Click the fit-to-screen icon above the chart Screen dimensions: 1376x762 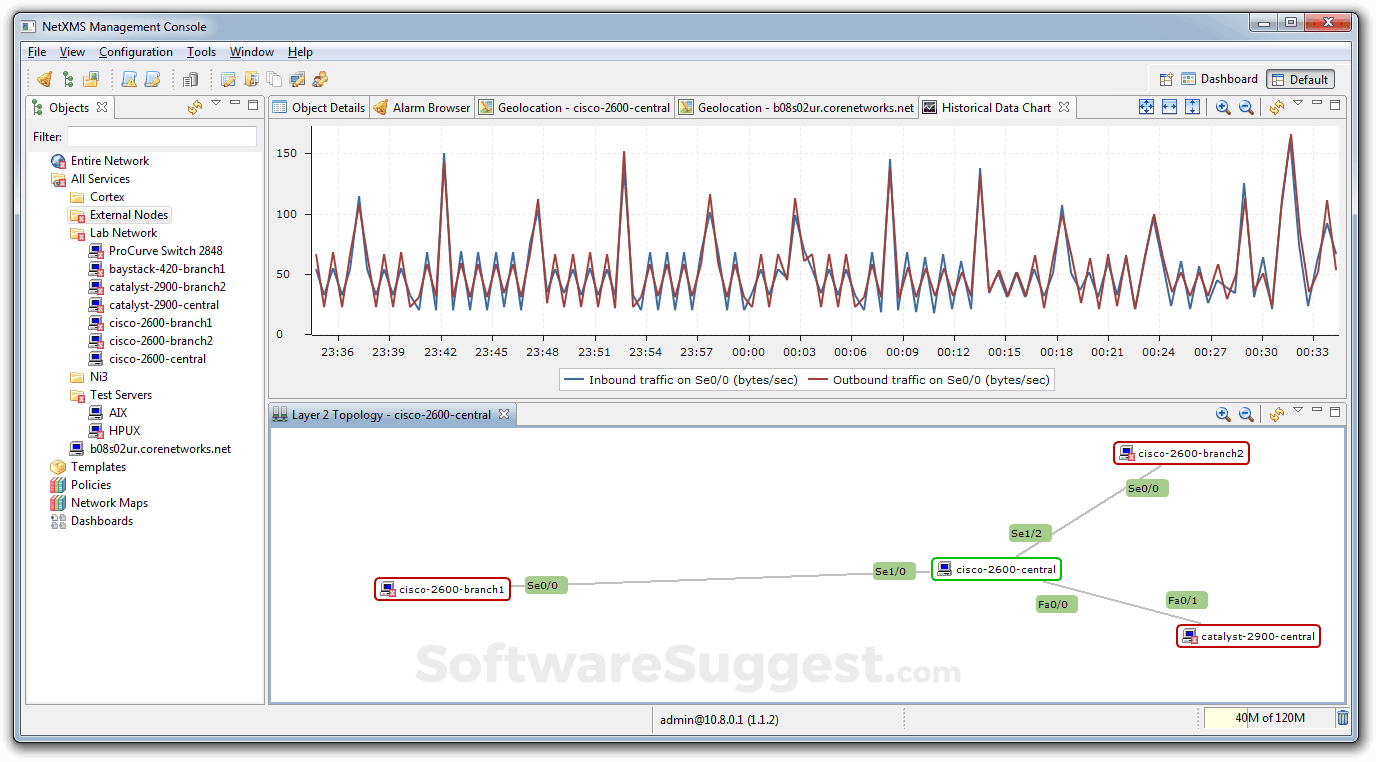pos(1146,107)
